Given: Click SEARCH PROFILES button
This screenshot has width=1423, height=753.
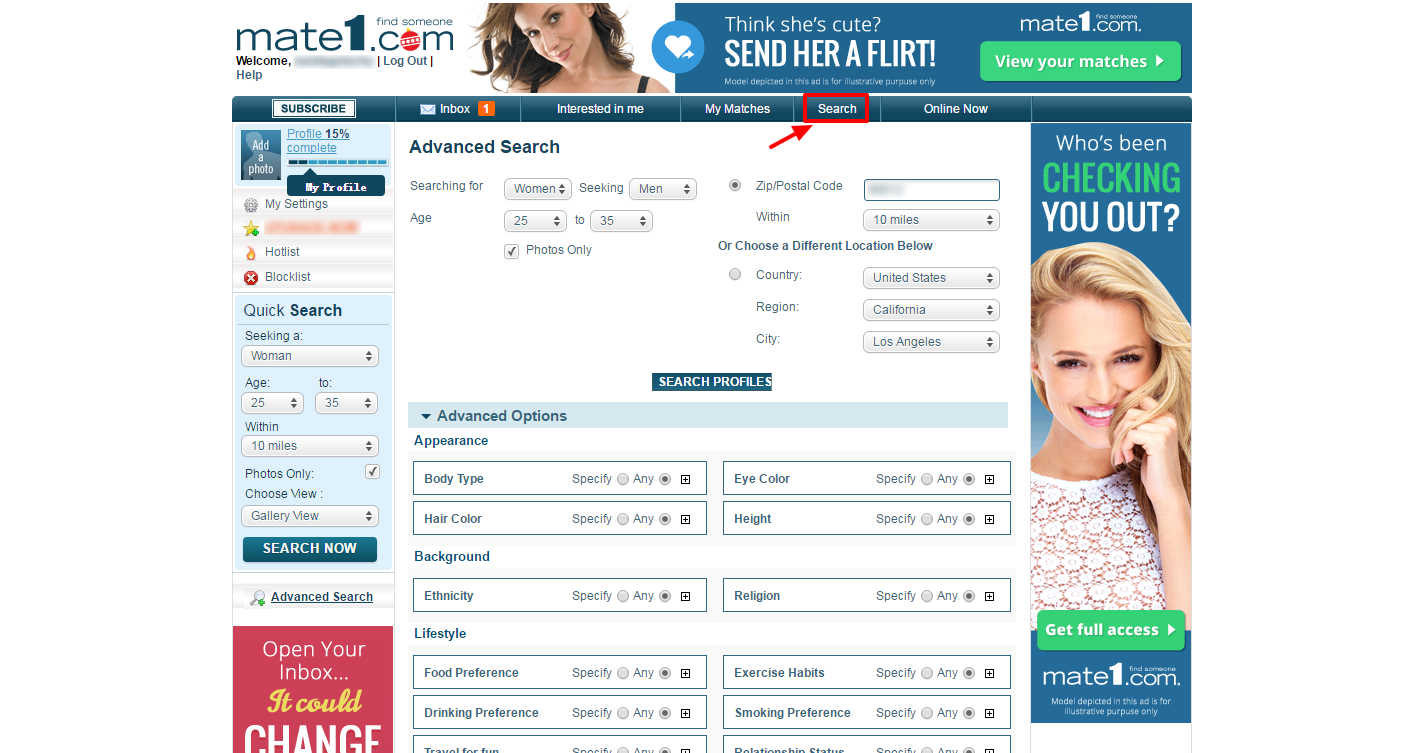Looking at the screenshot, I should (x=714, y=382).
